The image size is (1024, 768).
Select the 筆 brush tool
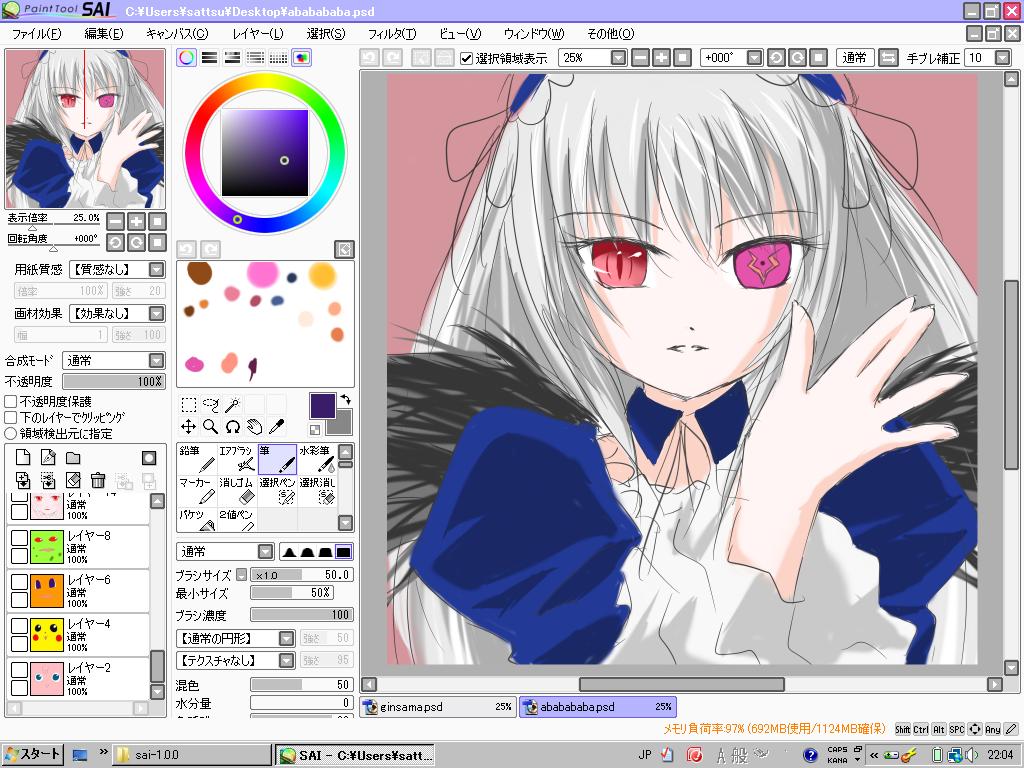click(x=278, y=458)
